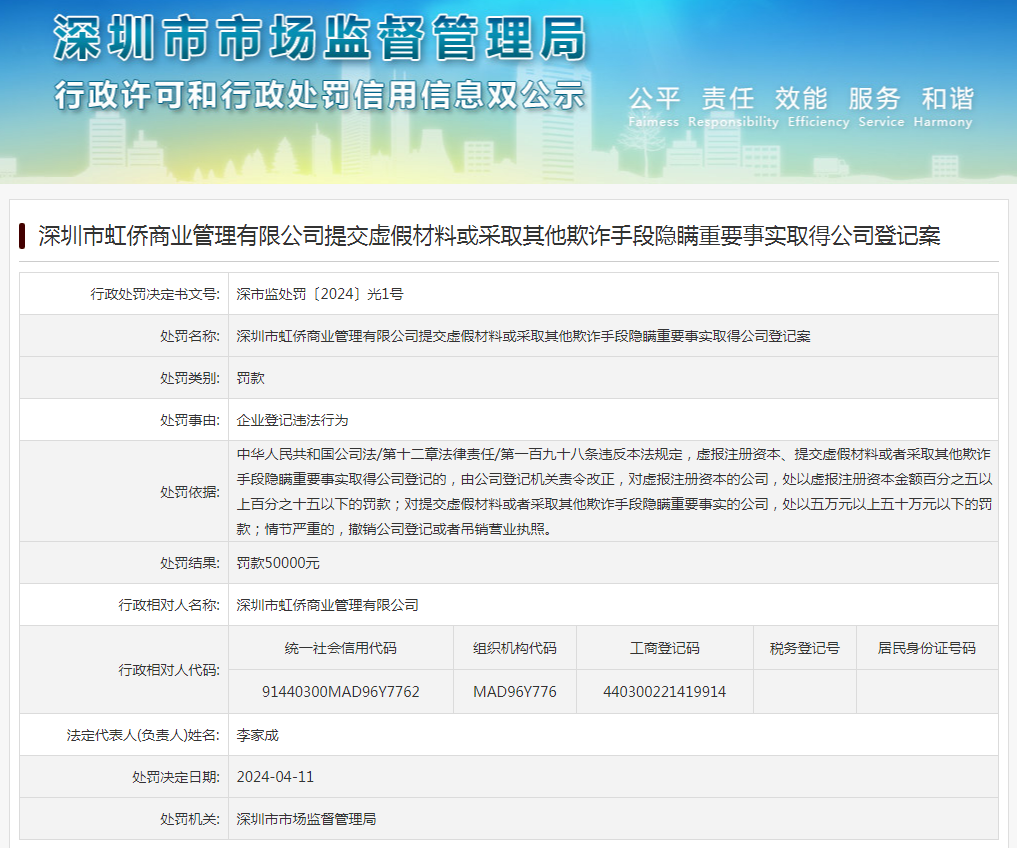1017x848 pixels.
Task: Select organization code MAD96Y776
Action: [x=514, y=692]
